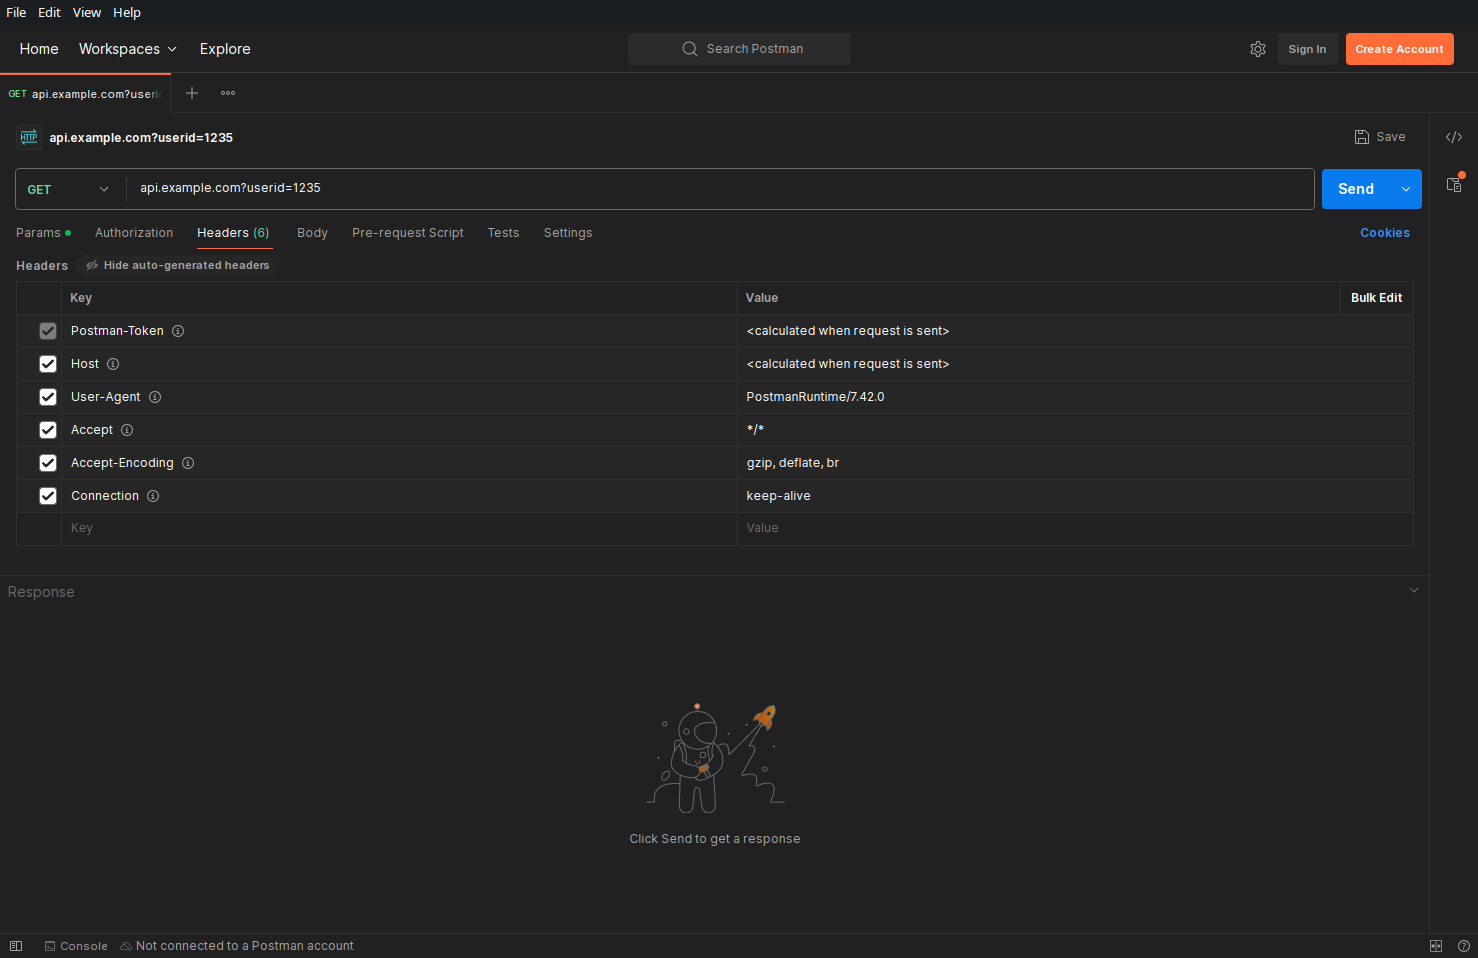
Task: Open the help icon in status bar
Action: click(x=1464, y=946)
